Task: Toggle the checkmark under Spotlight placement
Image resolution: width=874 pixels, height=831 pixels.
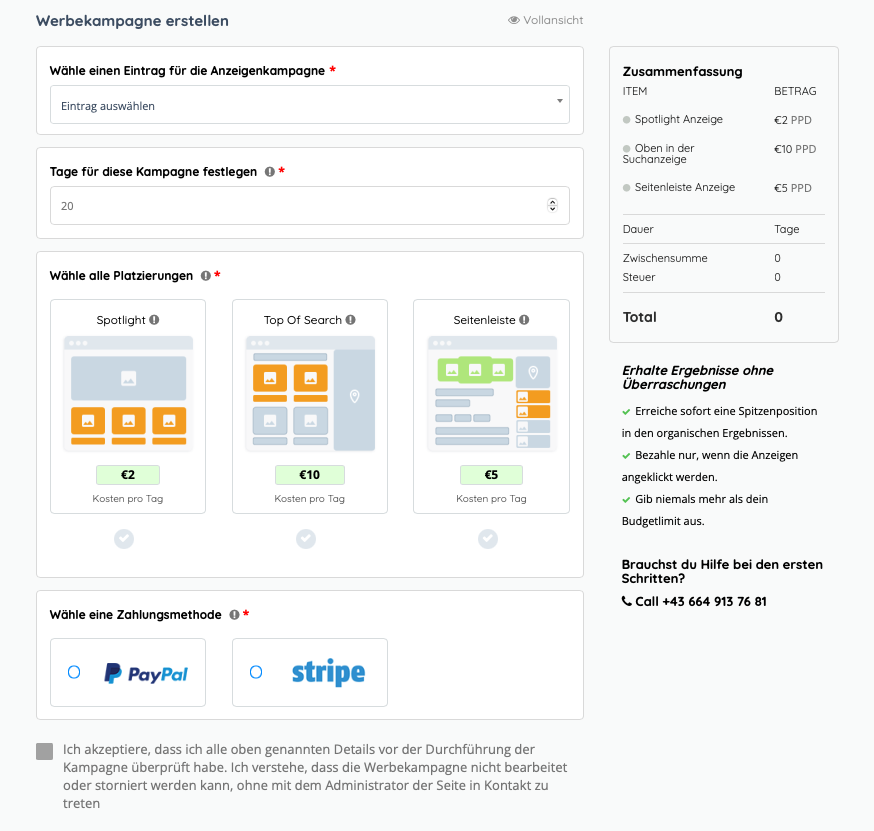Action: [124, 539]
